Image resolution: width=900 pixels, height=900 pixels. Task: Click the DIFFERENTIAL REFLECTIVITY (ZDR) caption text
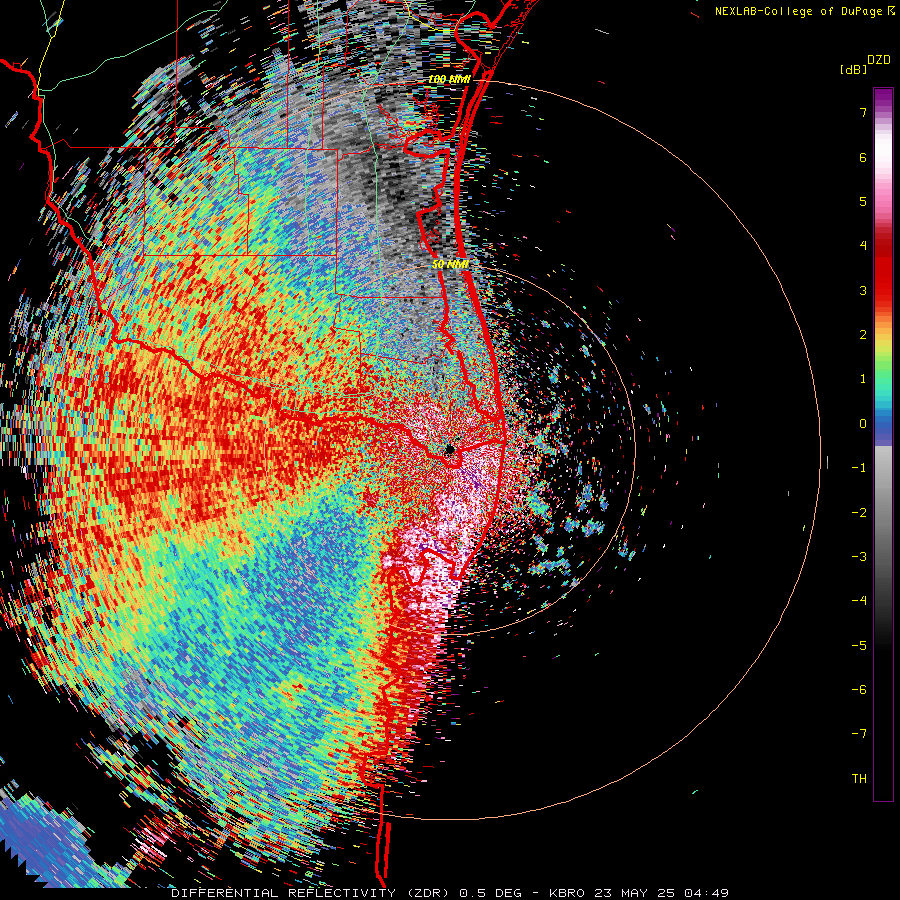click(x=314, y=893)
